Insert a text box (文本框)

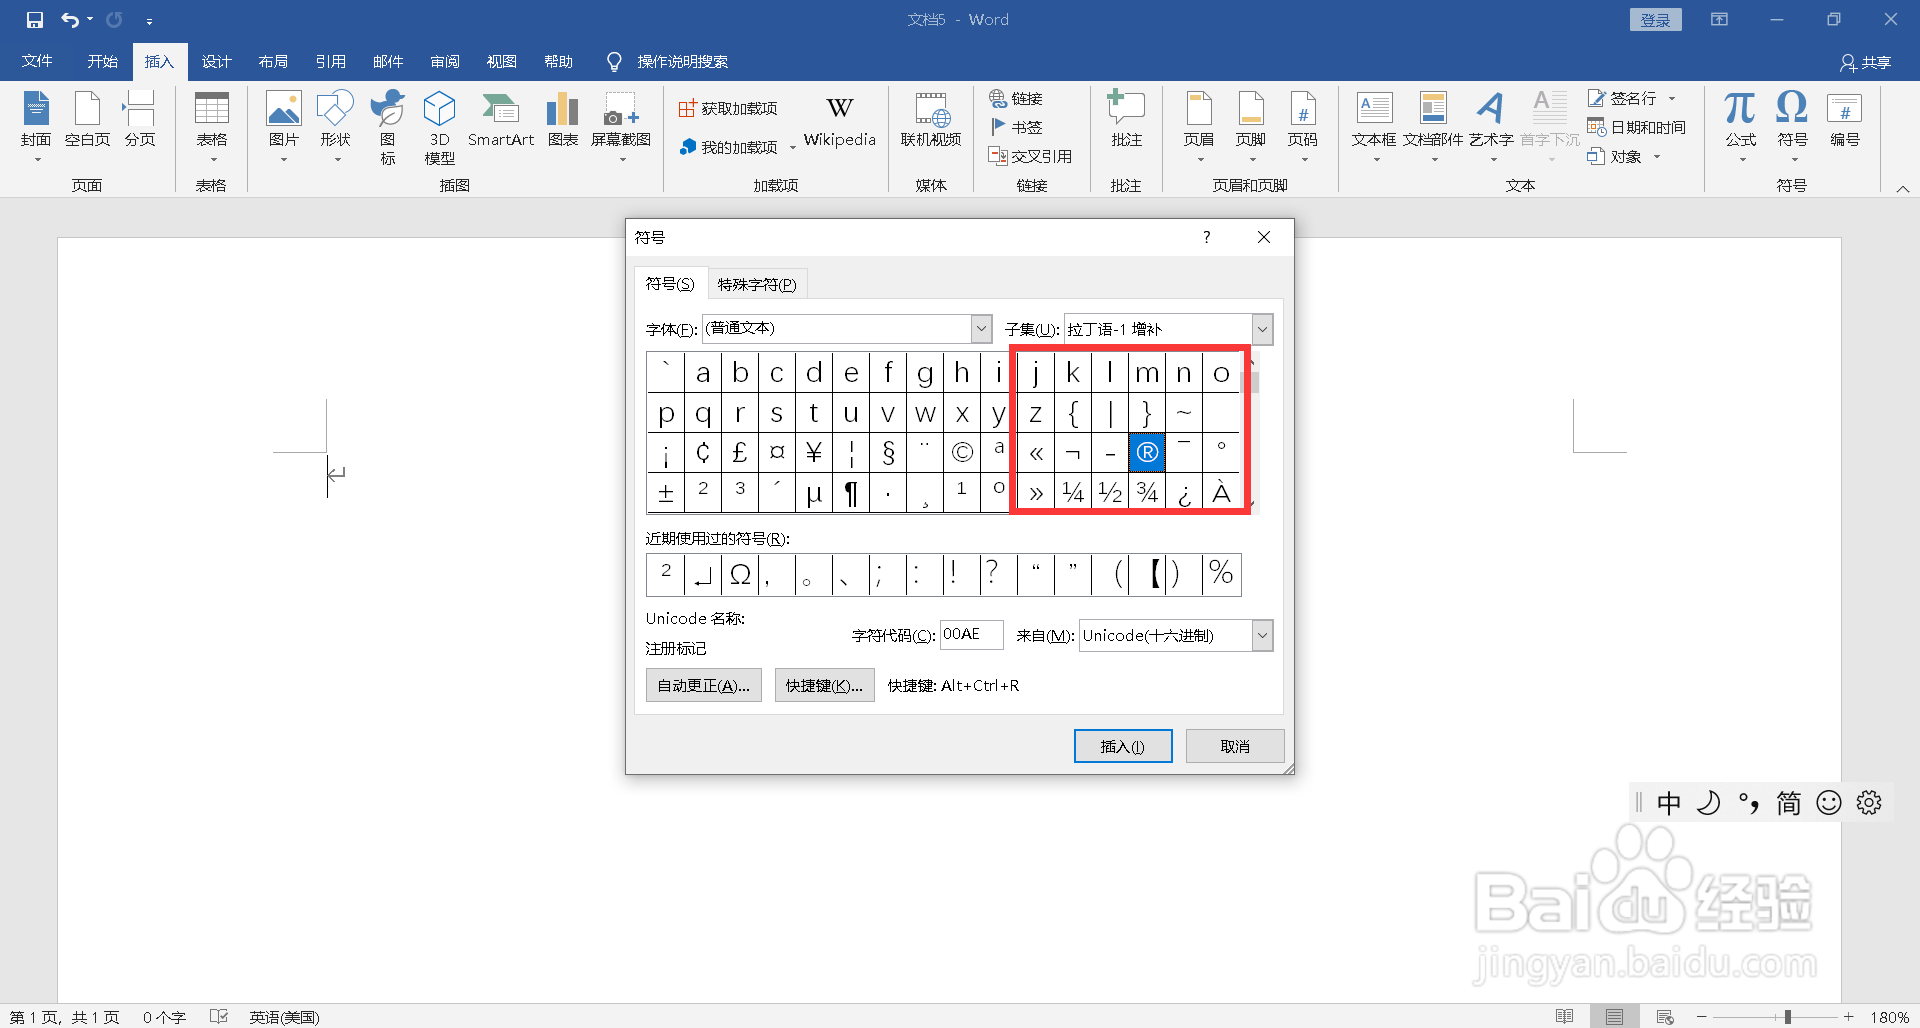(x=1374, y=127)
